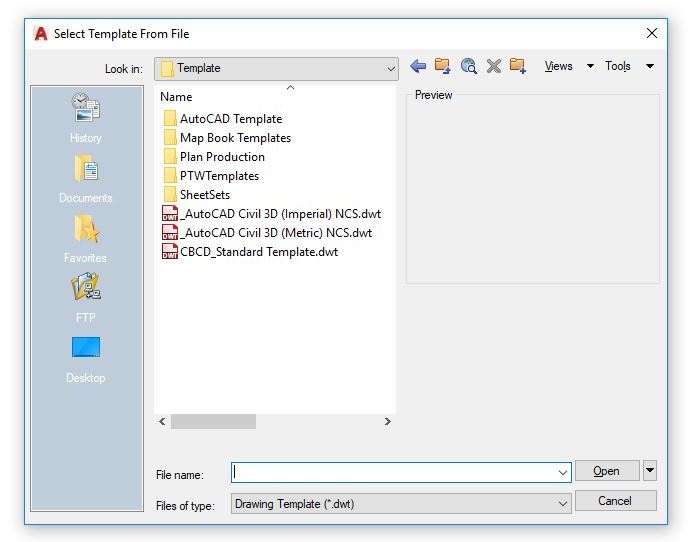Go back using blue arrow icon
This screenshot has width=696, height=542.
tap(418, 67)
